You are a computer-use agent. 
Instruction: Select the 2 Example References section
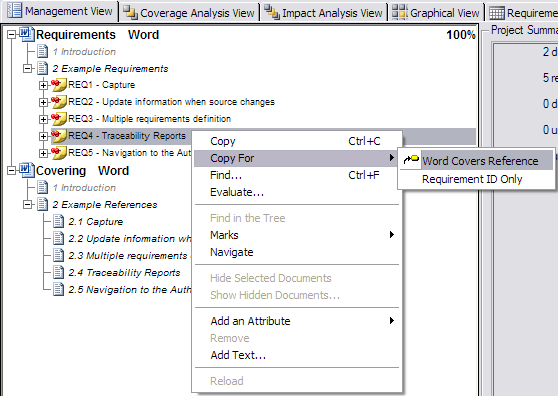pos(105,205)
